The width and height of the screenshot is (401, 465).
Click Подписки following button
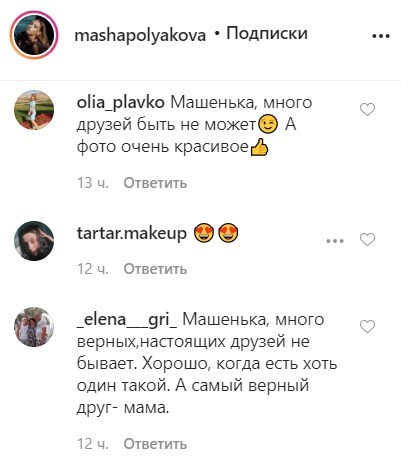click(x=267, y=33)
